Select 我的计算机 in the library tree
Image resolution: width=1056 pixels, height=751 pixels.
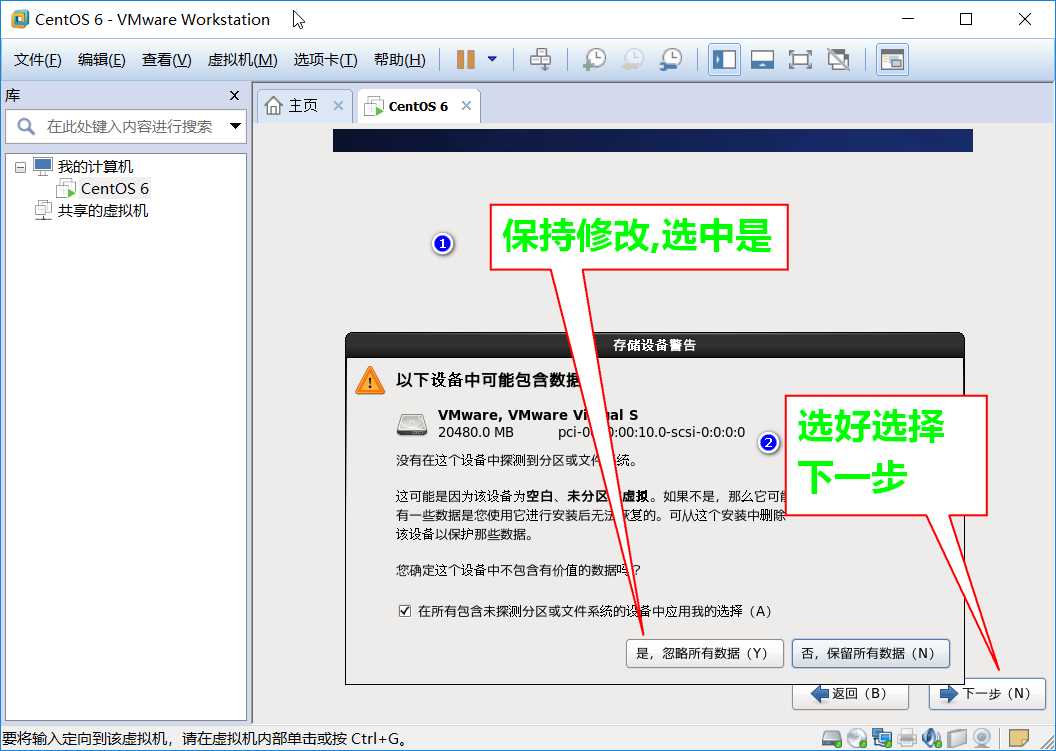[95, 166]
